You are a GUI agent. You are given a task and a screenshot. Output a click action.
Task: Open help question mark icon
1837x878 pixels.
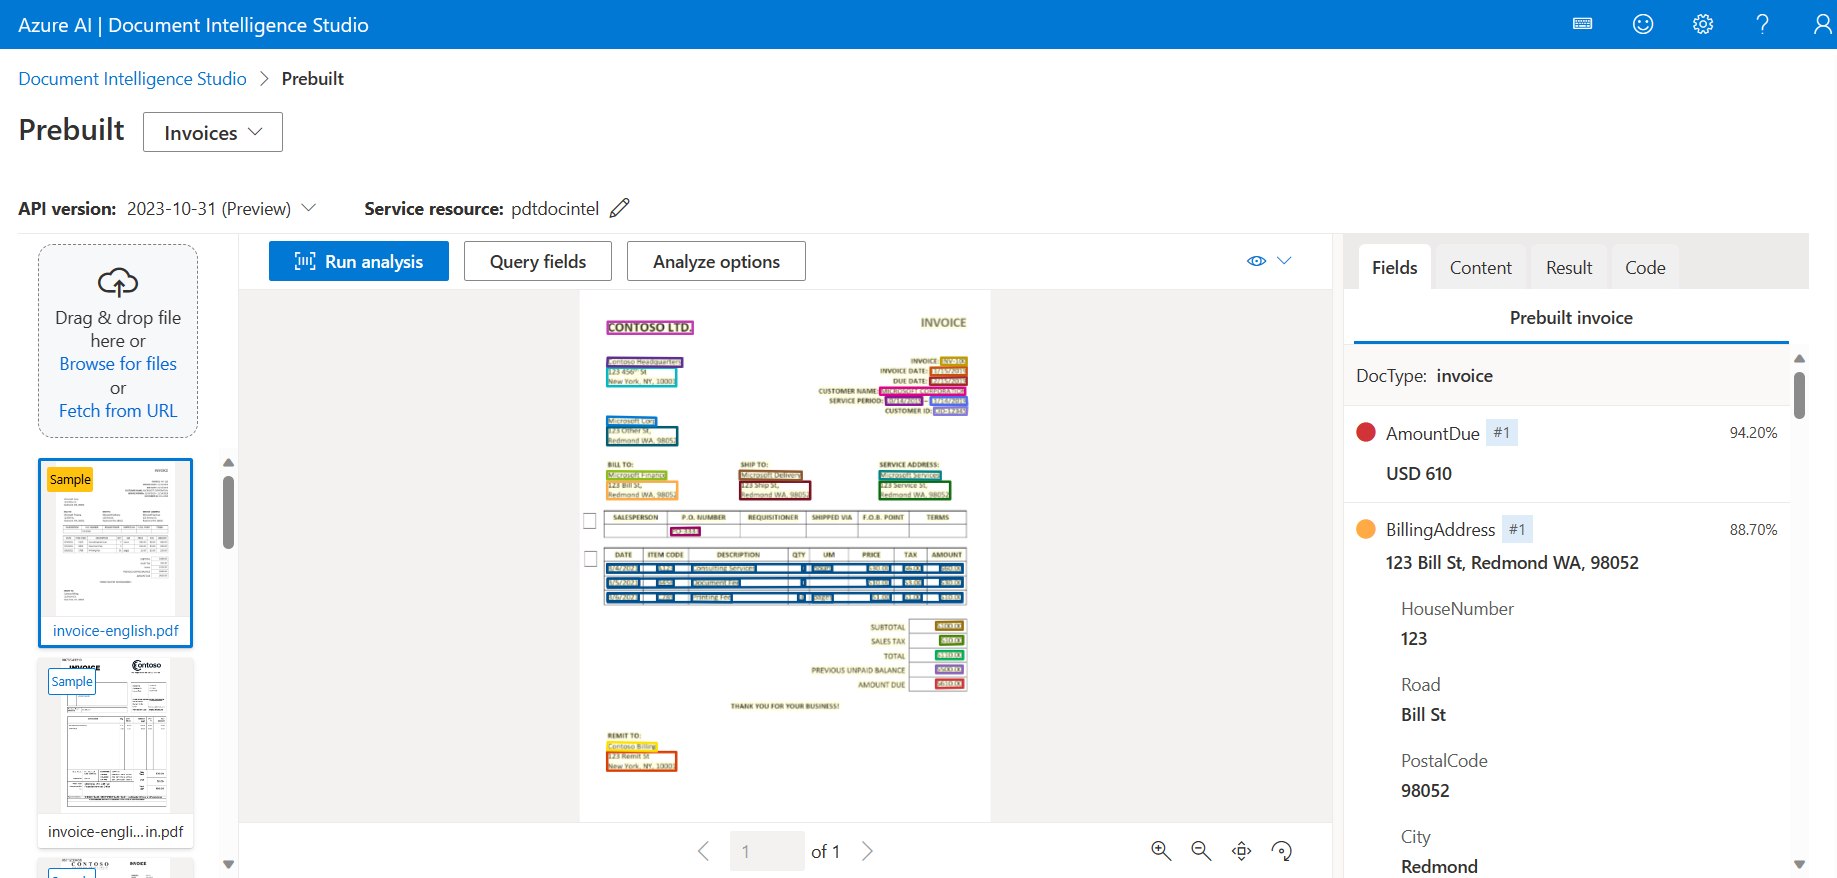(1763, 24)
